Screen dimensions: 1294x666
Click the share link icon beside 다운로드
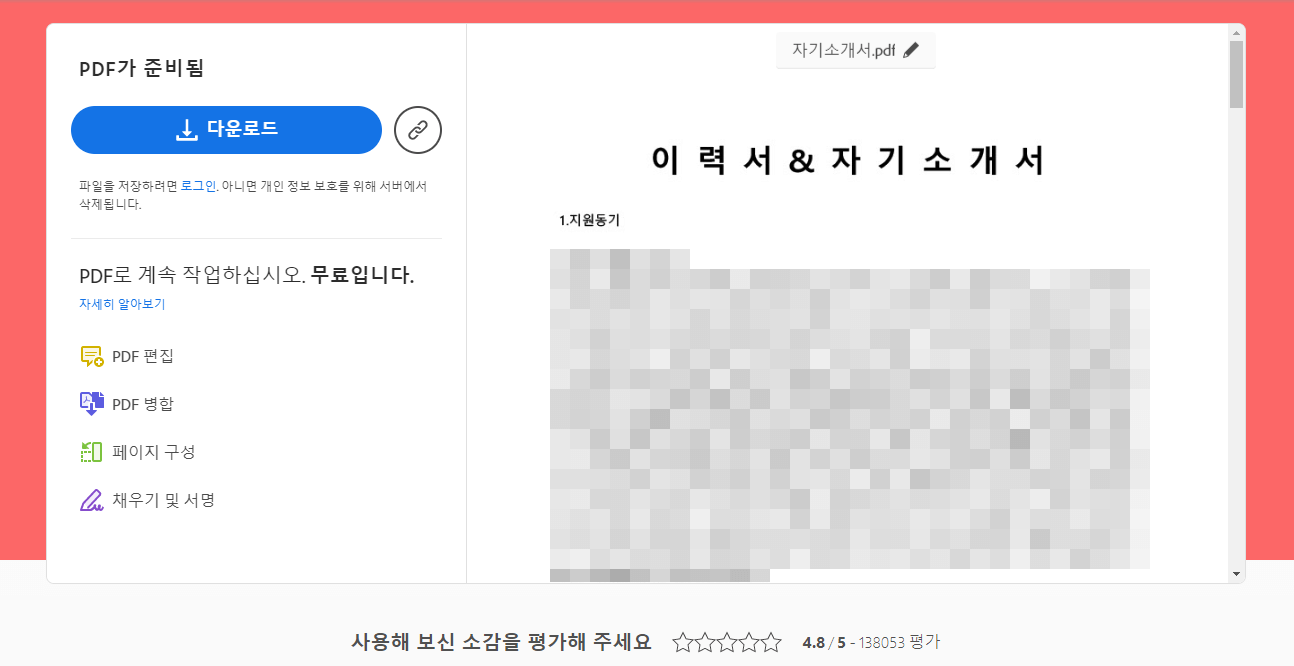(417, 130)
